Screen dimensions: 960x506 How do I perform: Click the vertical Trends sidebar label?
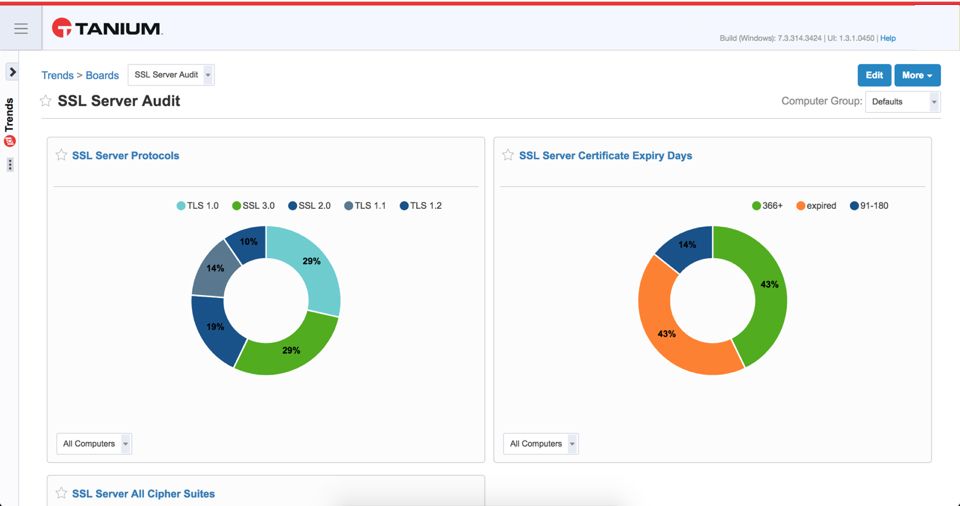click(9, 115)
